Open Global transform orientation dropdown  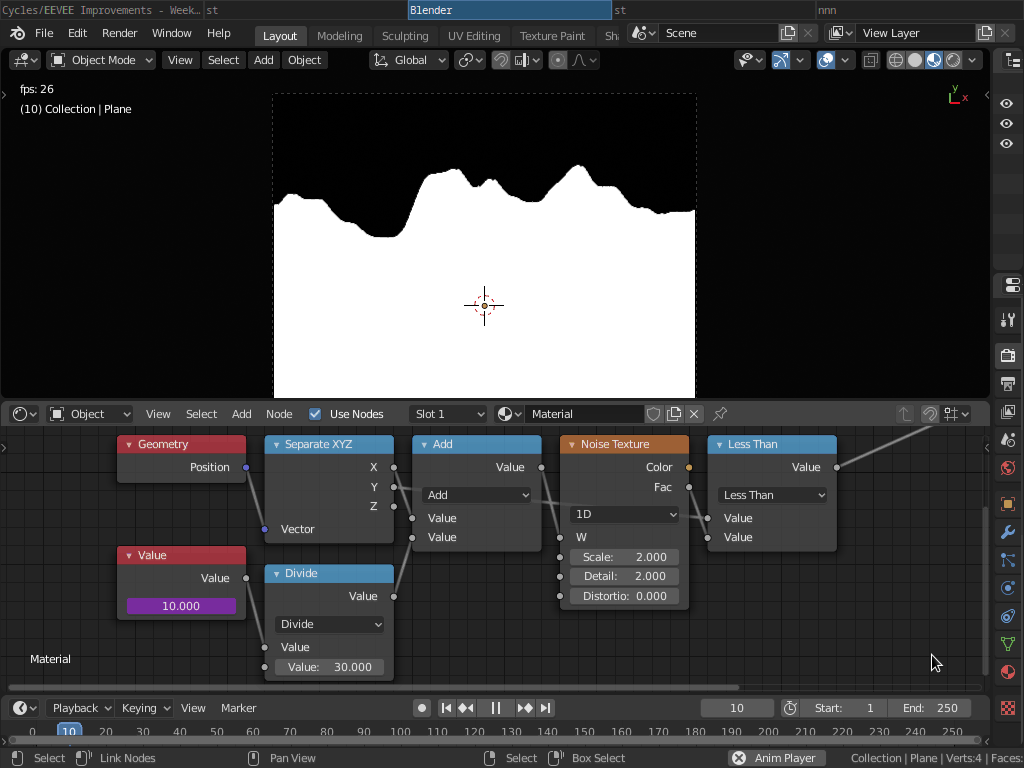pyautogui.click(x=409, y=60)
